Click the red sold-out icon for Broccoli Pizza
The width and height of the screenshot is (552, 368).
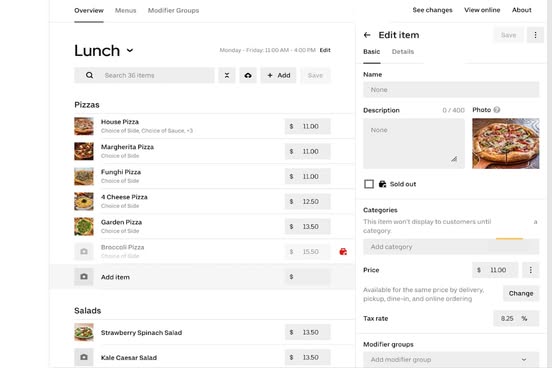[343, 251]
